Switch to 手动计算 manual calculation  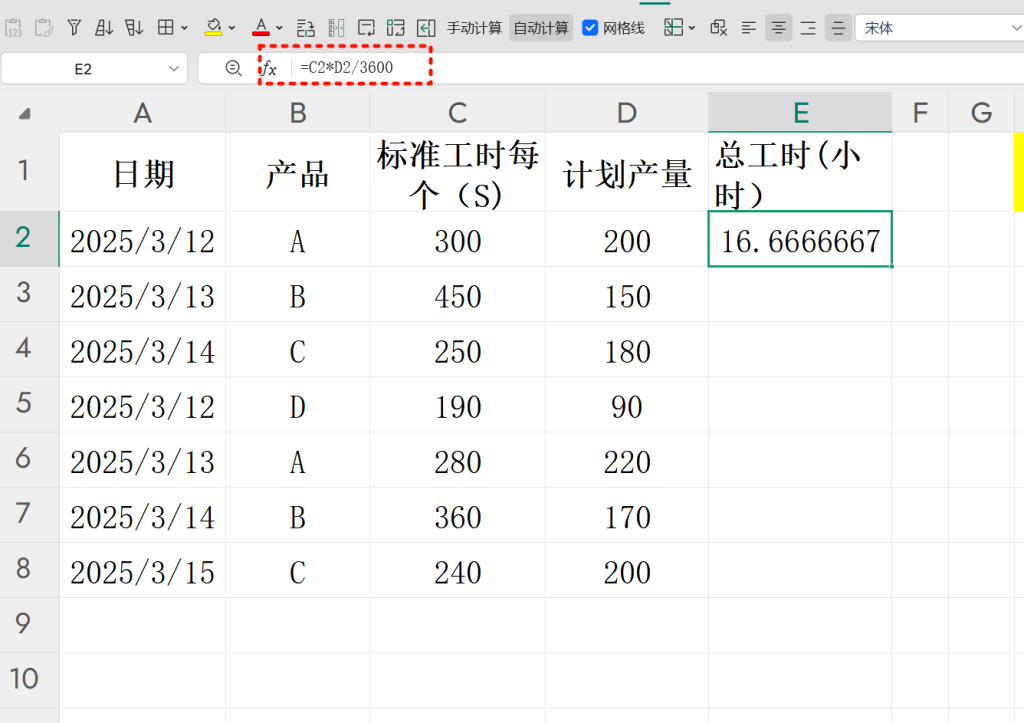click(x=474, y=28)
